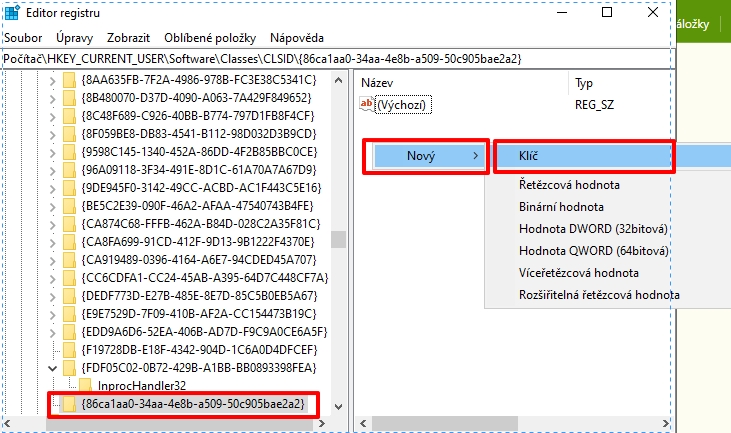Image resolution: width=731 pixels, height=433 pixels.
Task: Expand the {9598C145-1340-452A-86DD-4F2B85BBC0CE} key
Action: 52,152
